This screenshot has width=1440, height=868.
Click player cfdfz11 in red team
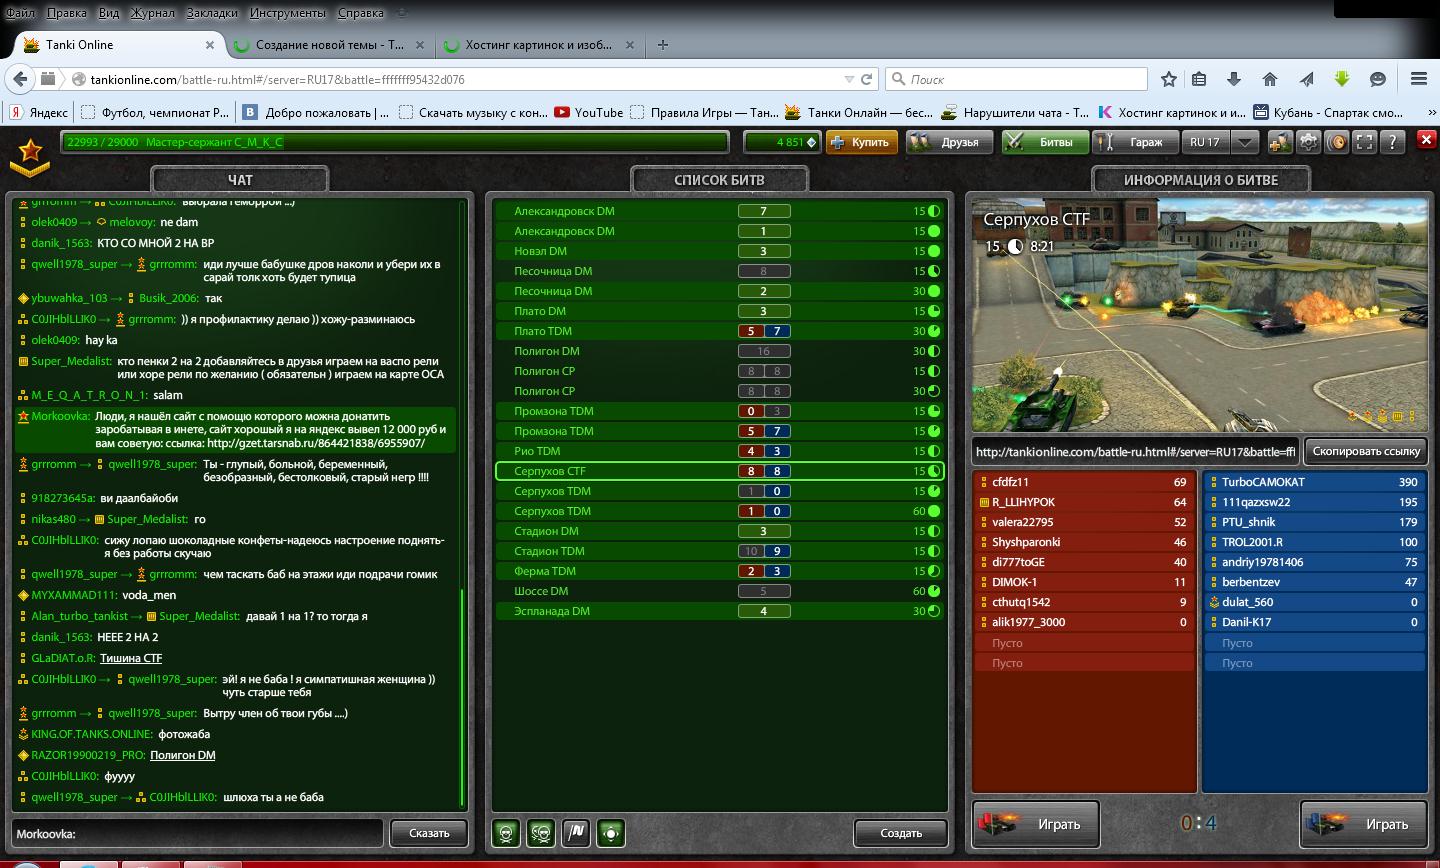(x=1084, y=482)
